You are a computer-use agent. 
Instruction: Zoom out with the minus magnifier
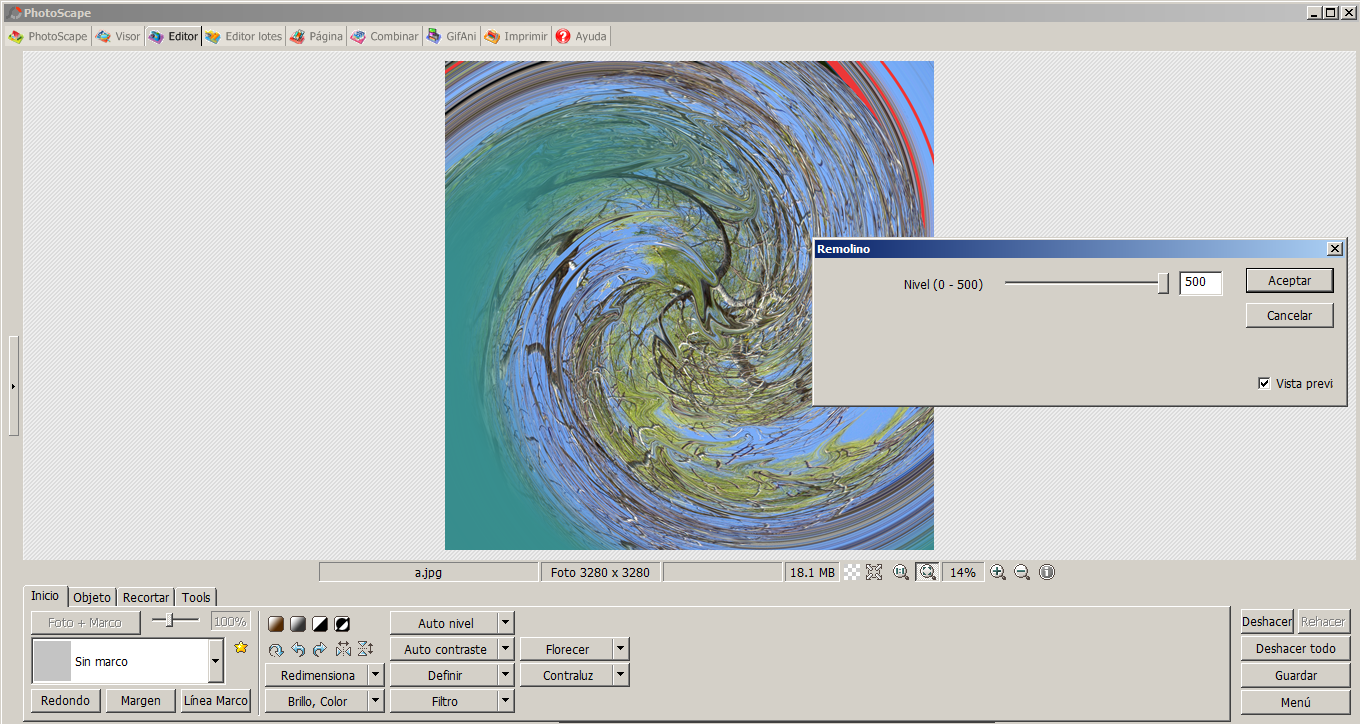click(1022, 572)
